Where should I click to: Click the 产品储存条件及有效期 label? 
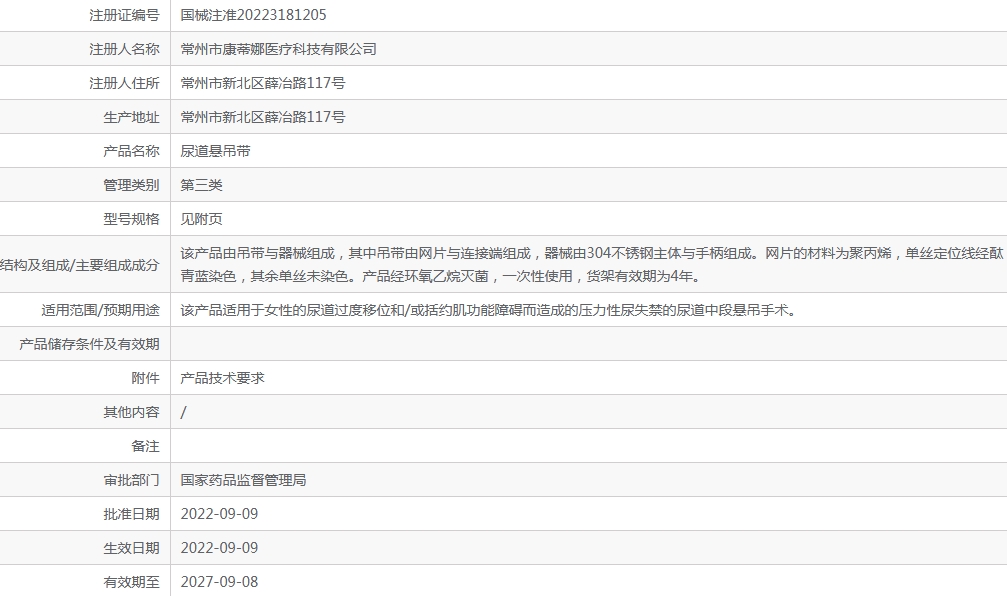89,344
